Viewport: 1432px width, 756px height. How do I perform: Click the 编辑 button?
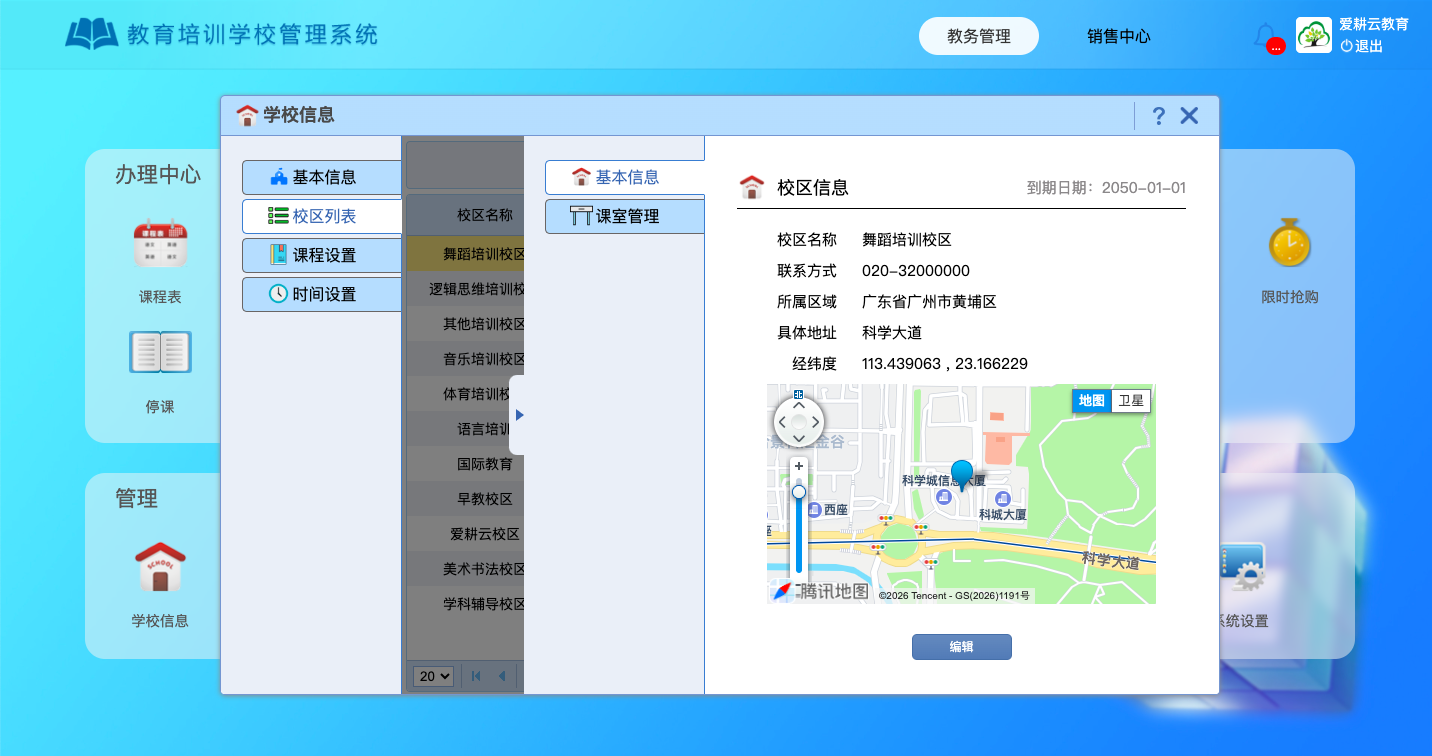point(962,647)
